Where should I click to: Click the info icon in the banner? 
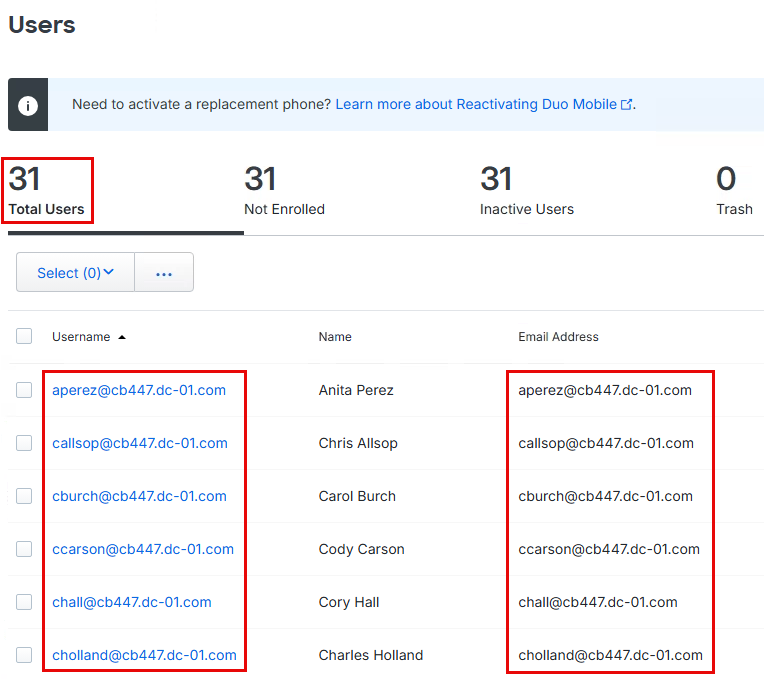pos(28,105)
